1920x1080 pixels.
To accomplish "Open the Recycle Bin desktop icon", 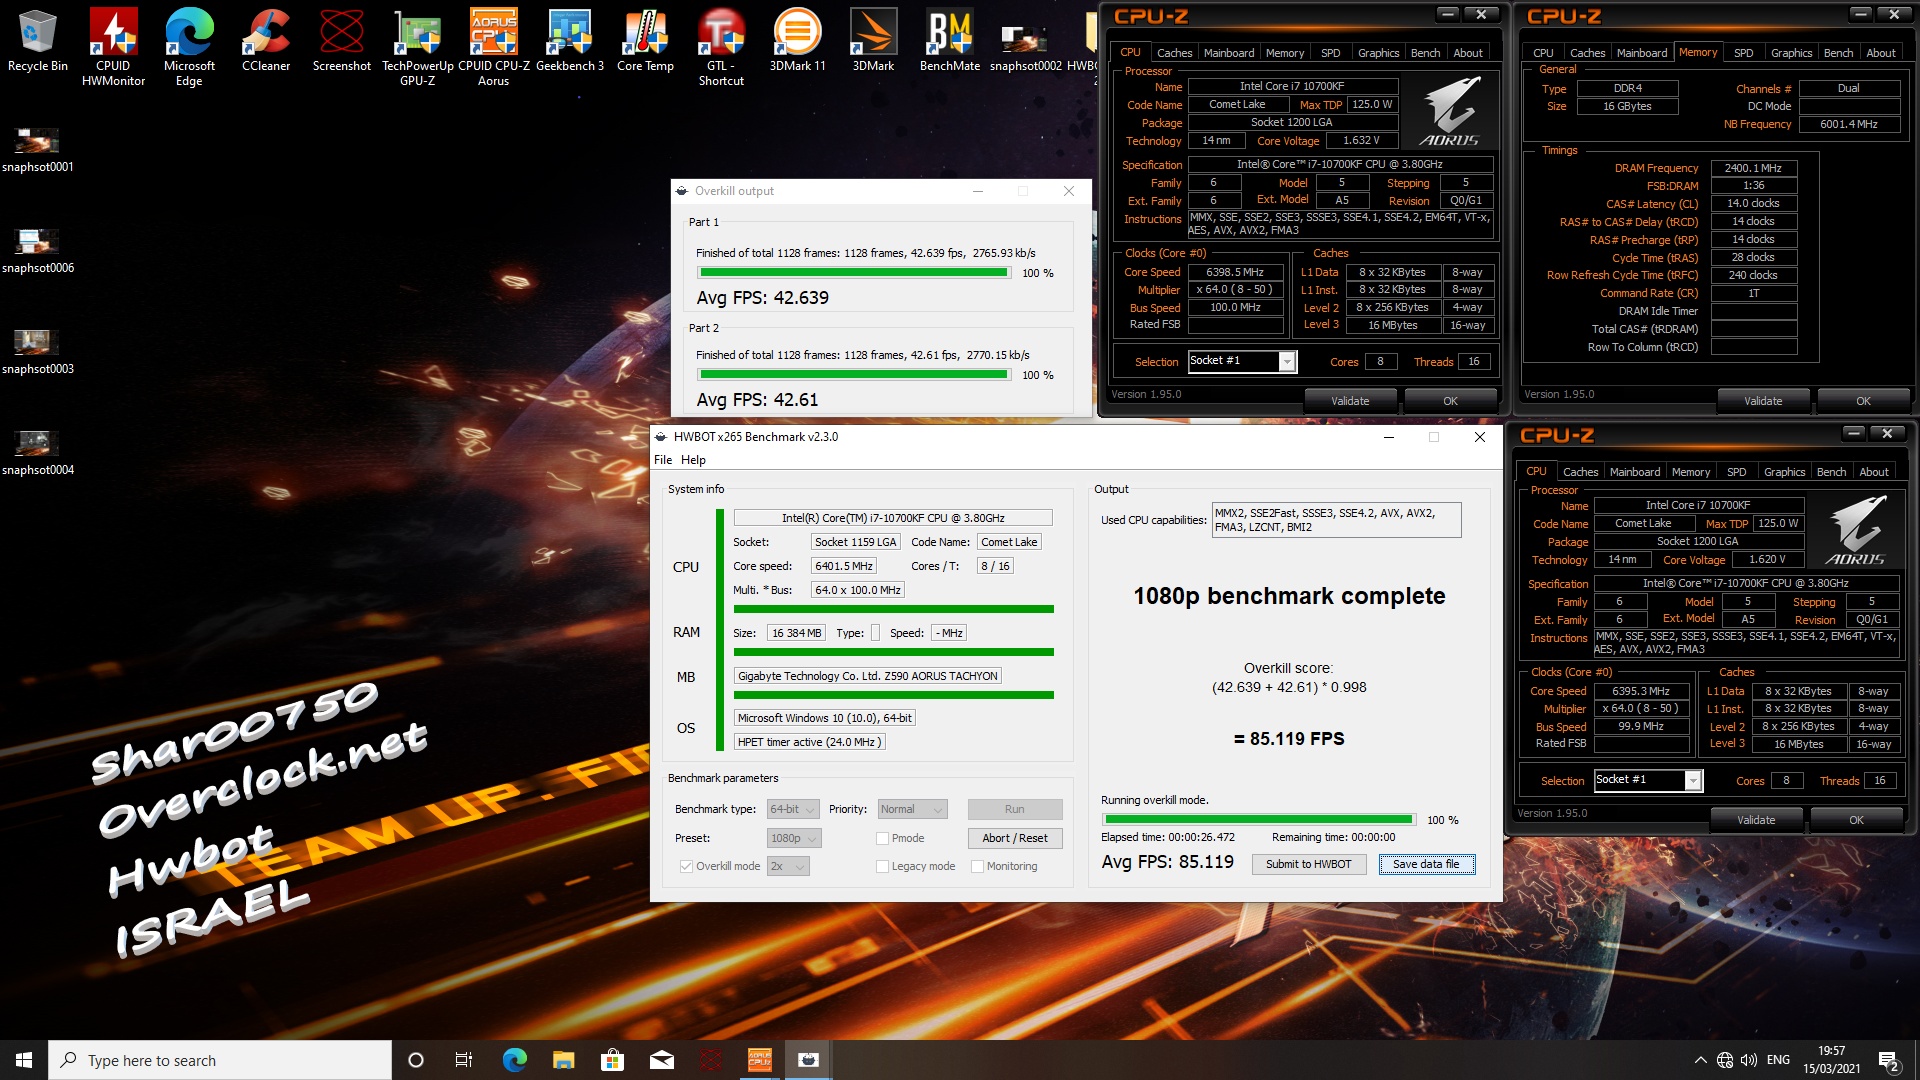I will pos(37,42).
